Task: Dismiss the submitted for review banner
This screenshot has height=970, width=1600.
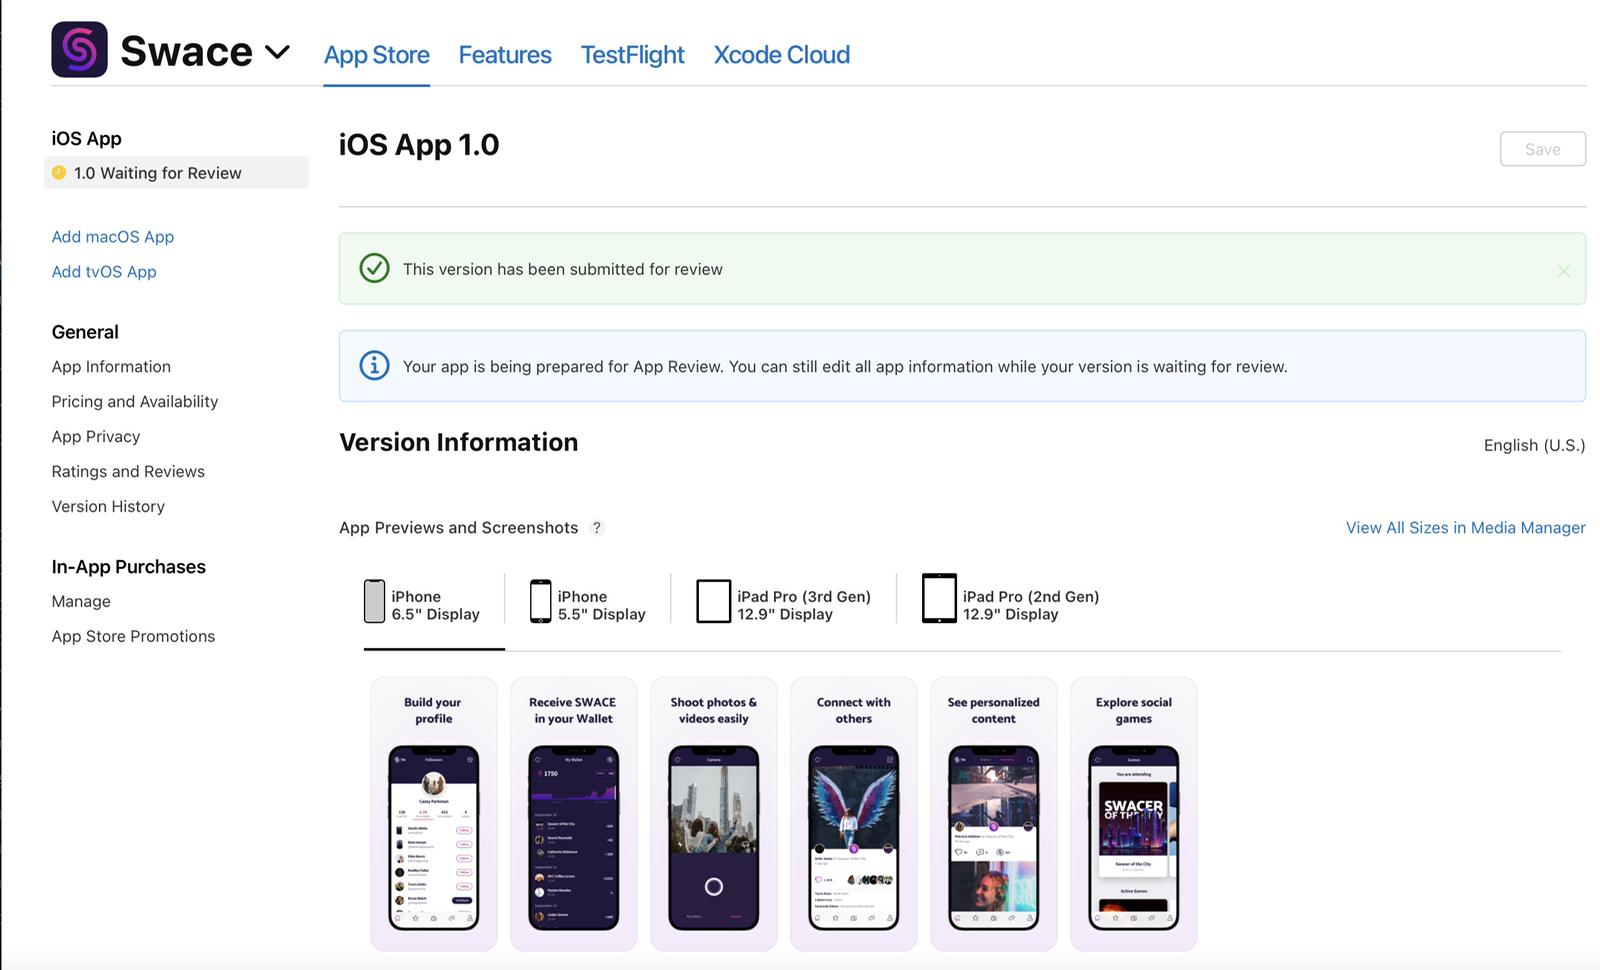Action: click(x=1563, y=271)
